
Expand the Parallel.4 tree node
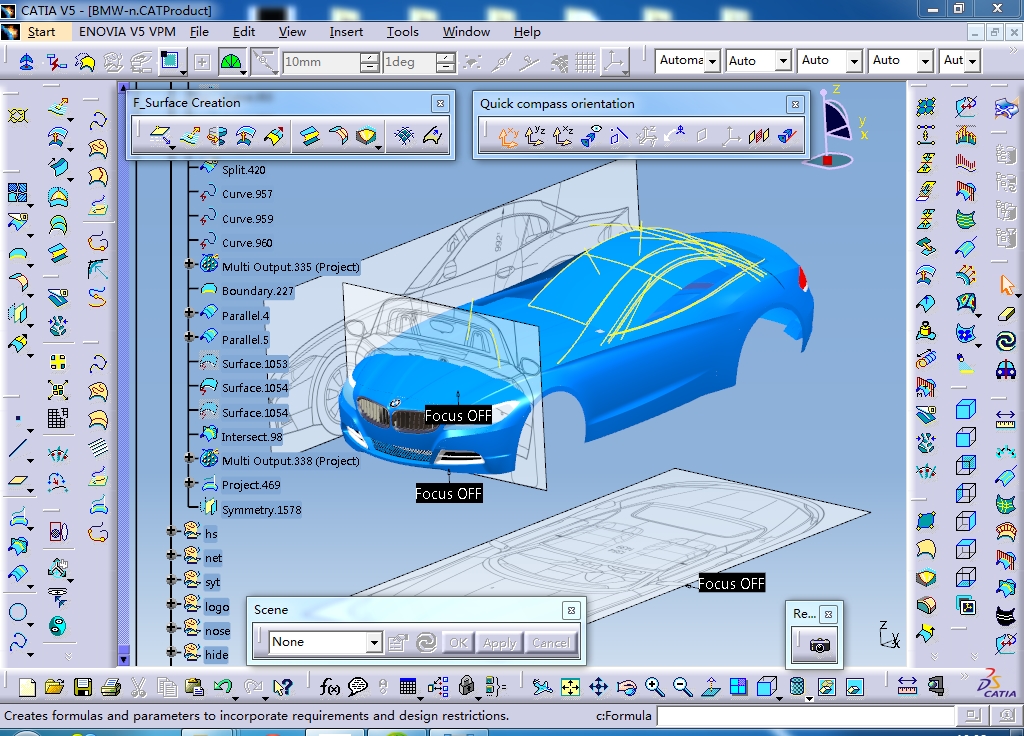point(189,313)
